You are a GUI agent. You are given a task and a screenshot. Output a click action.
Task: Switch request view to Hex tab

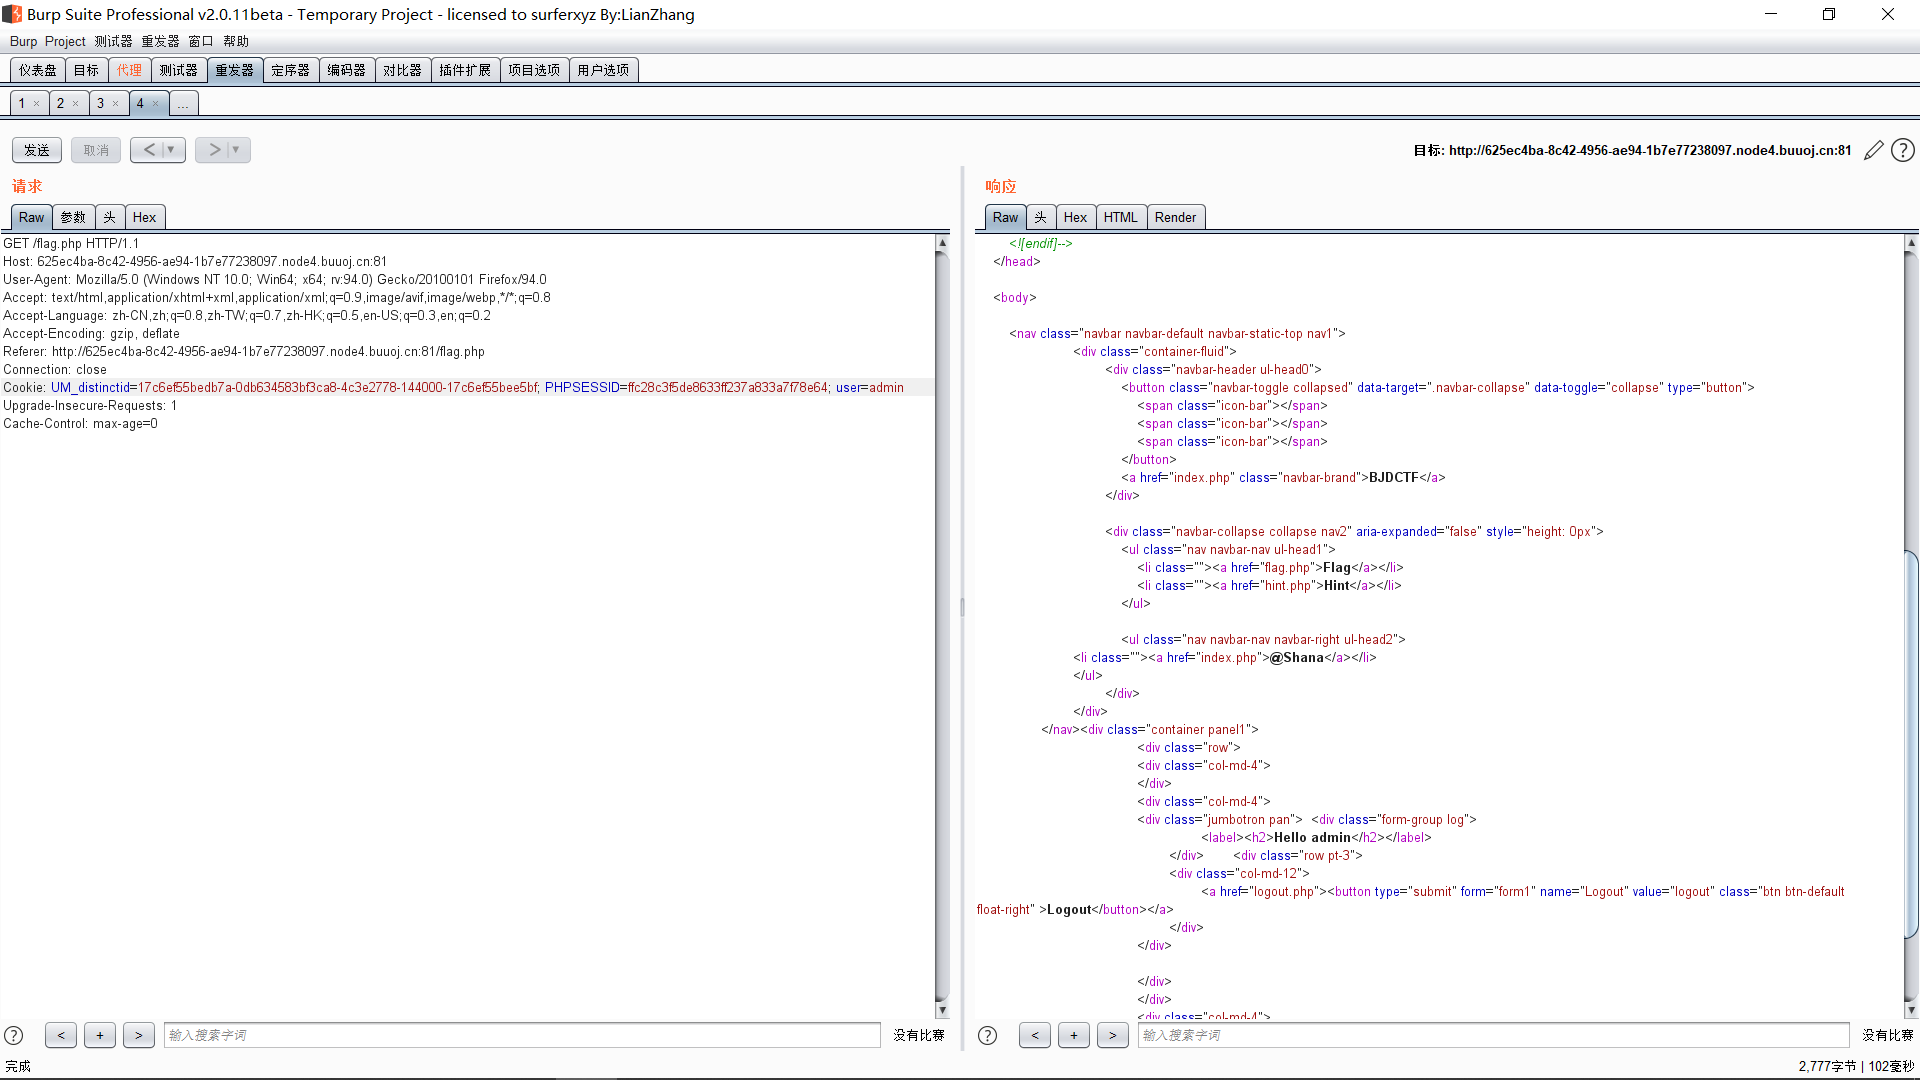[144, 217]
